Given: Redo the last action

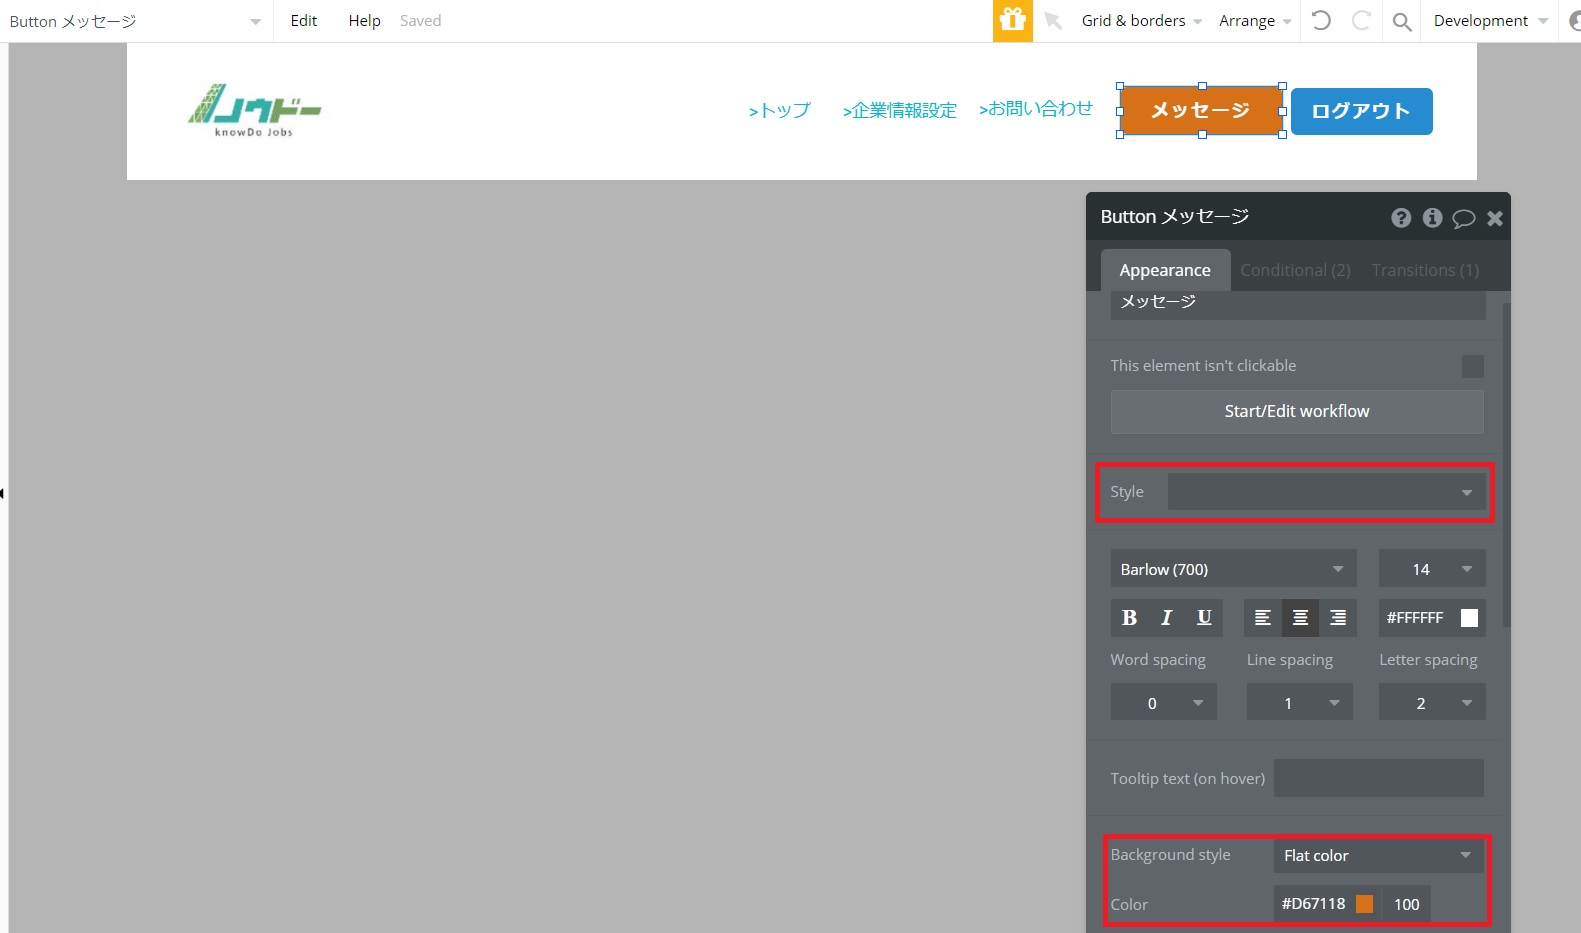Looking at the screenshot, I should point(1361,20).
